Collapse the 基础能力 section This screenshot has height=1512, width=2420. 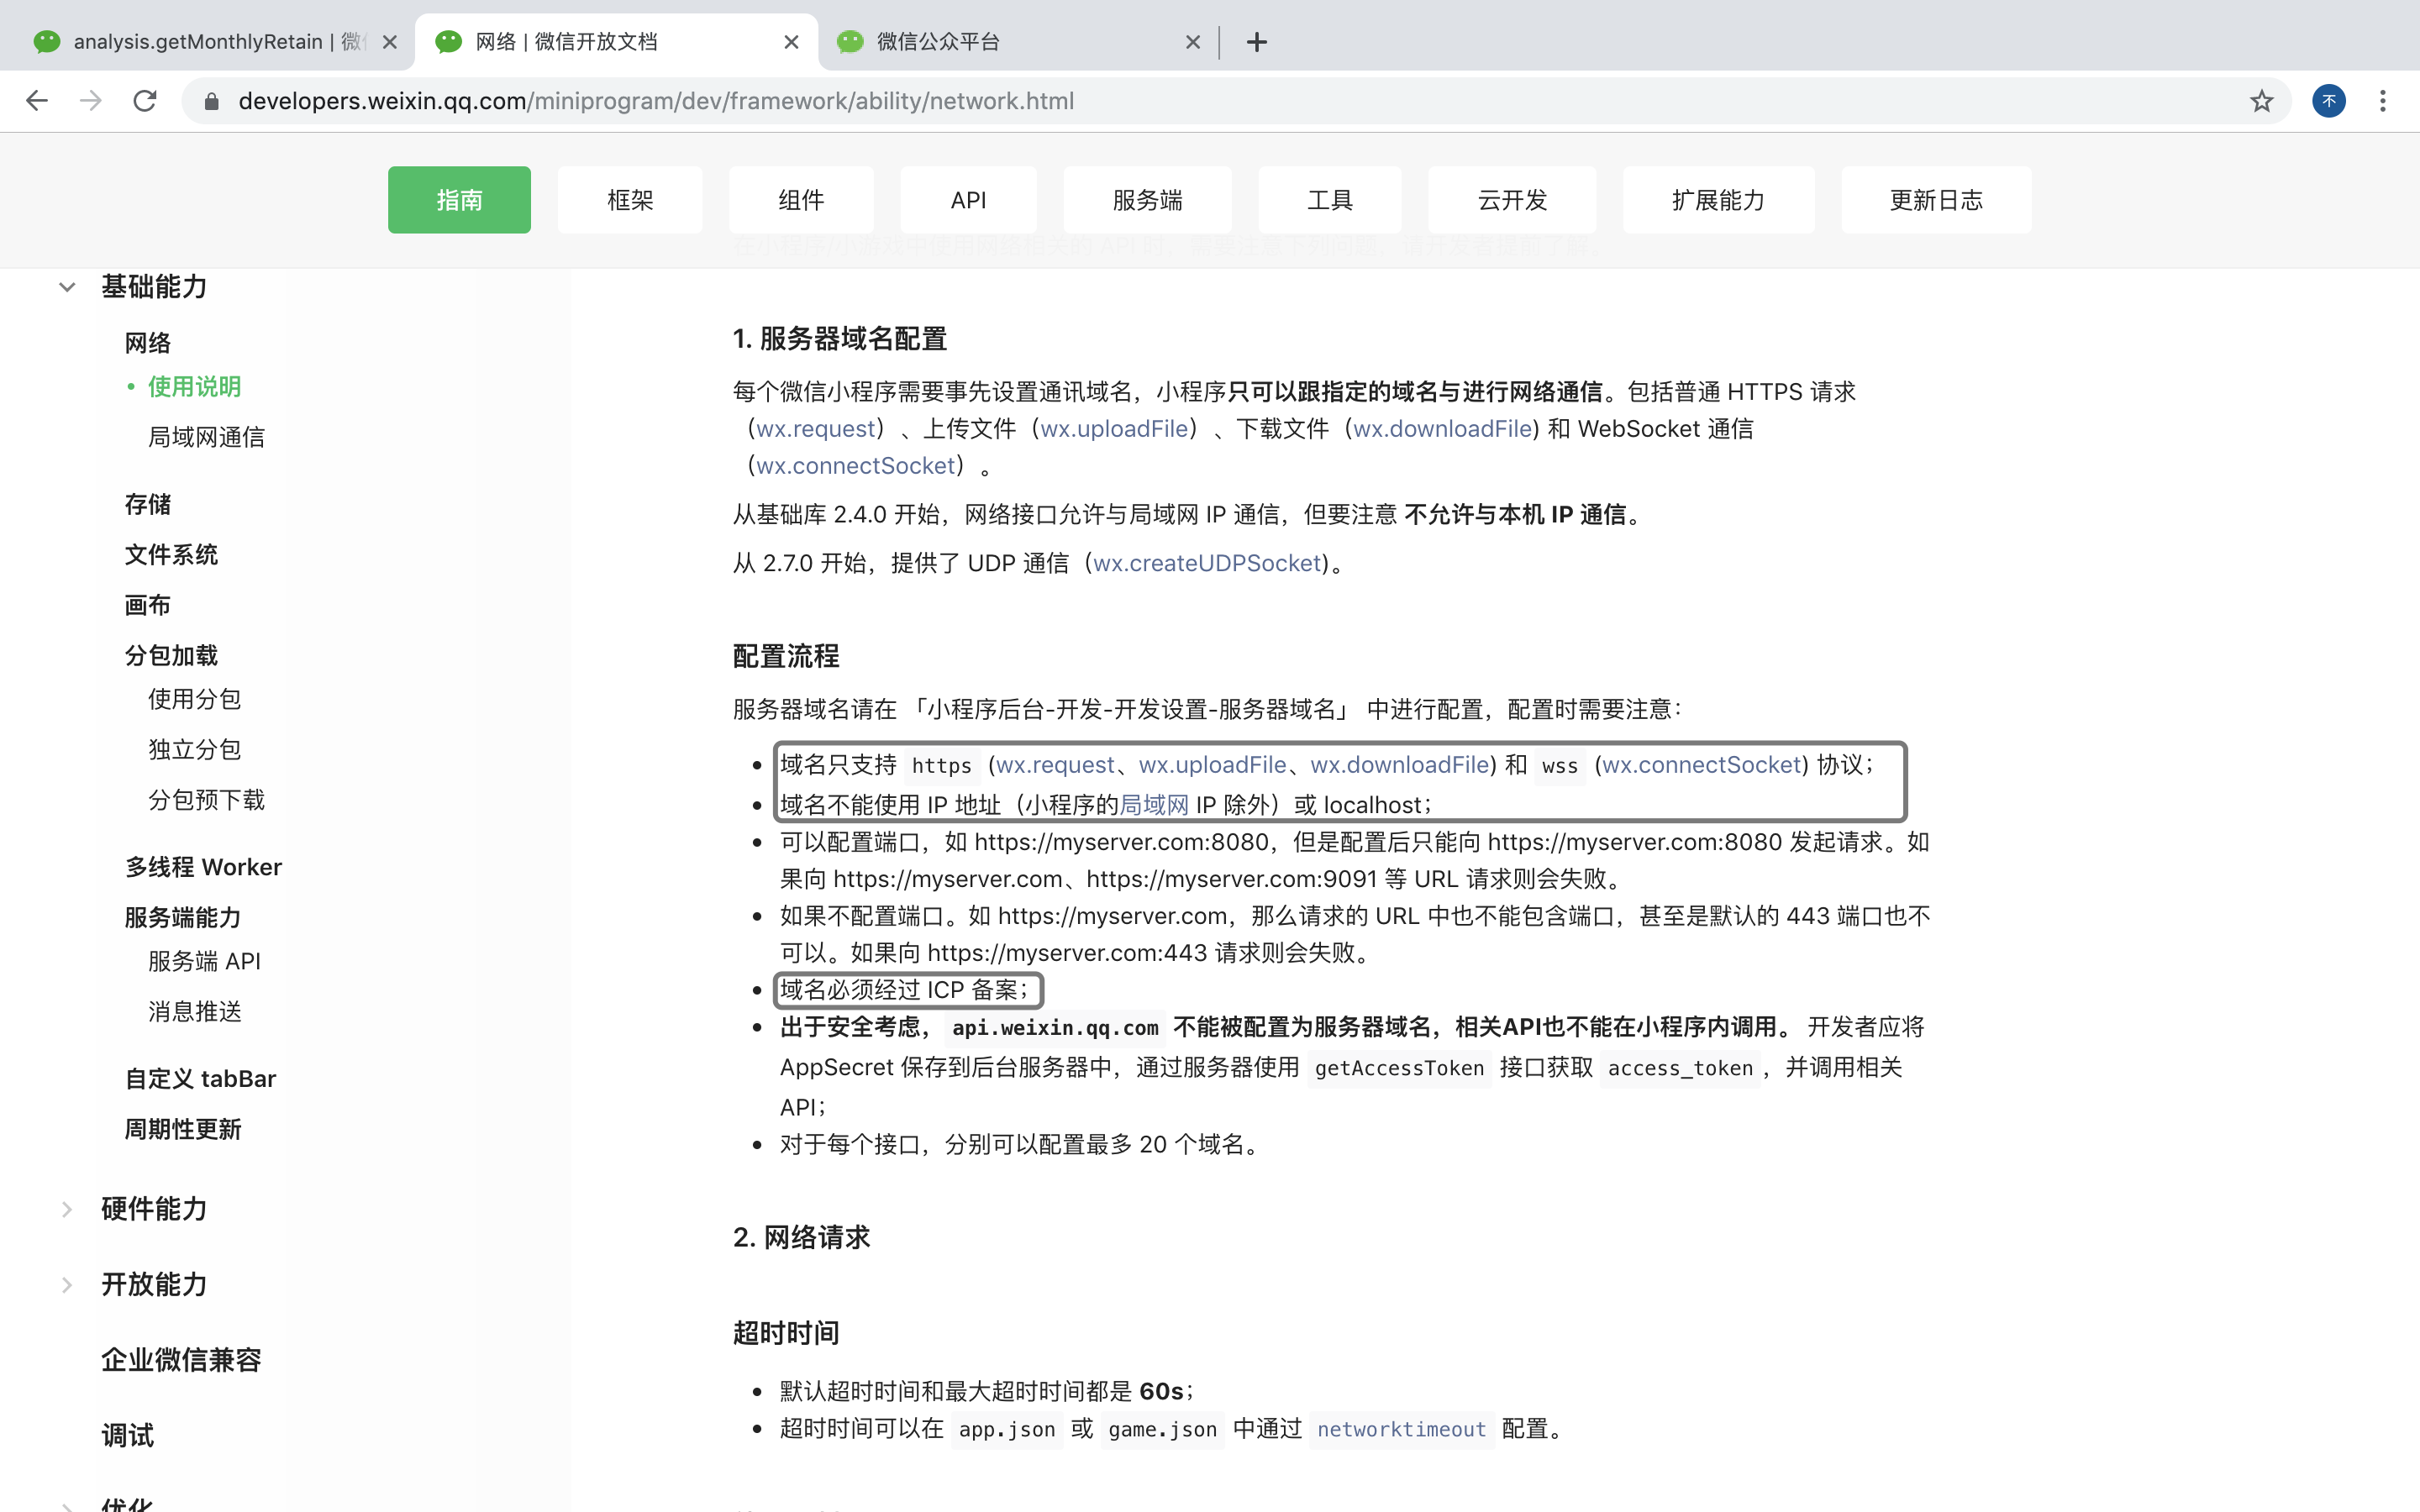(66, 287)
